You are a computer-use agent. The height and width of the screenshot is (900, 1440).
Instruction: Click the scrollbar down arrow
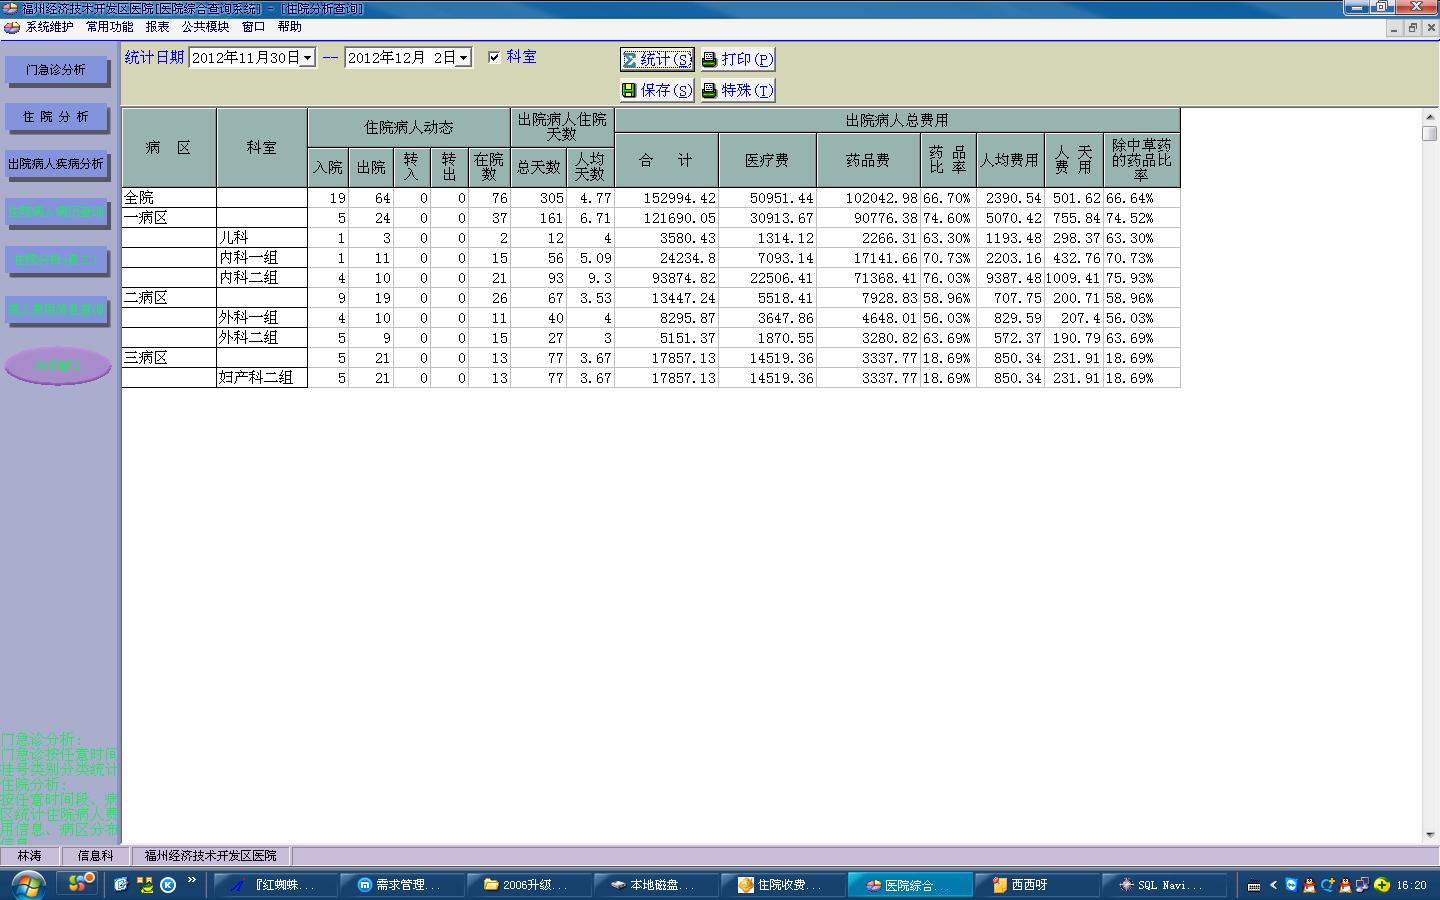pos(1430,835)
